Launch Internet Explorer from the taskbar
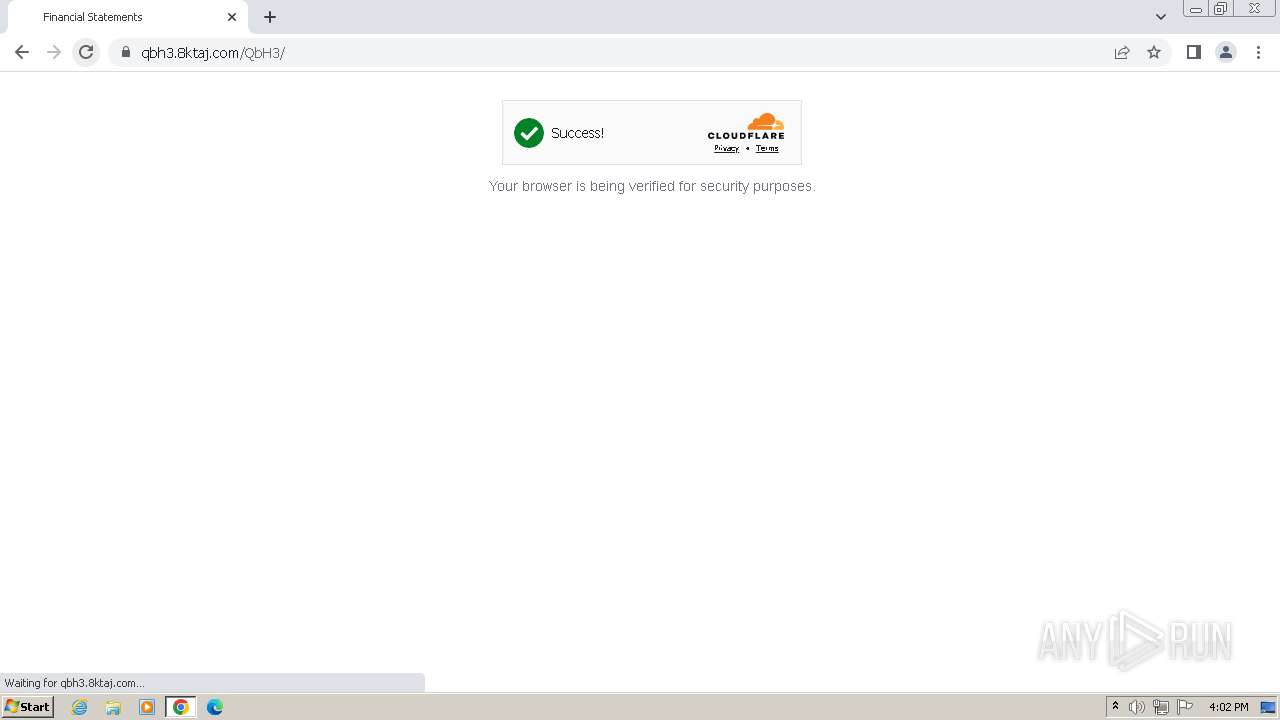Viewport: 1280px width, 720px height. (80, 707)
